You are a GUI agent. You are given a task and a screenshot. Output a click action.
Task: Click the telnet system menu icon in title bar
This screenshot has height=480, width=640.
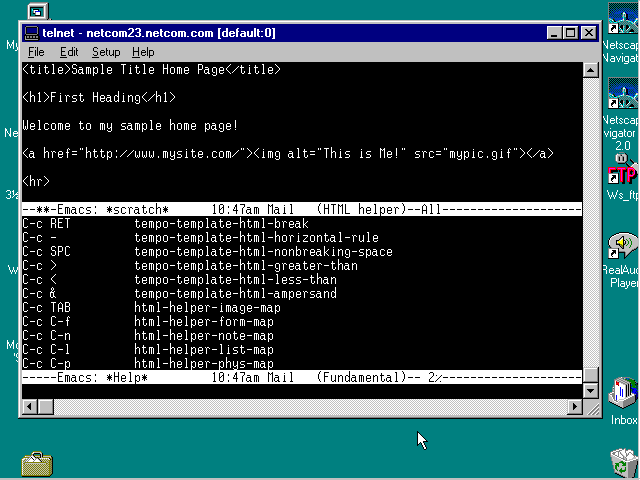coord(31,33)
